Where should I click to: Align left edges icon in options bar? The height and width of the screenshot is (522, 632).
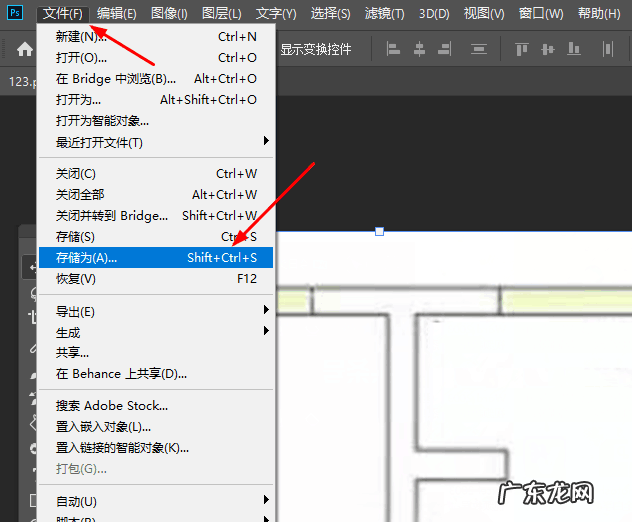pyautogui.click(x=393, y=49)
